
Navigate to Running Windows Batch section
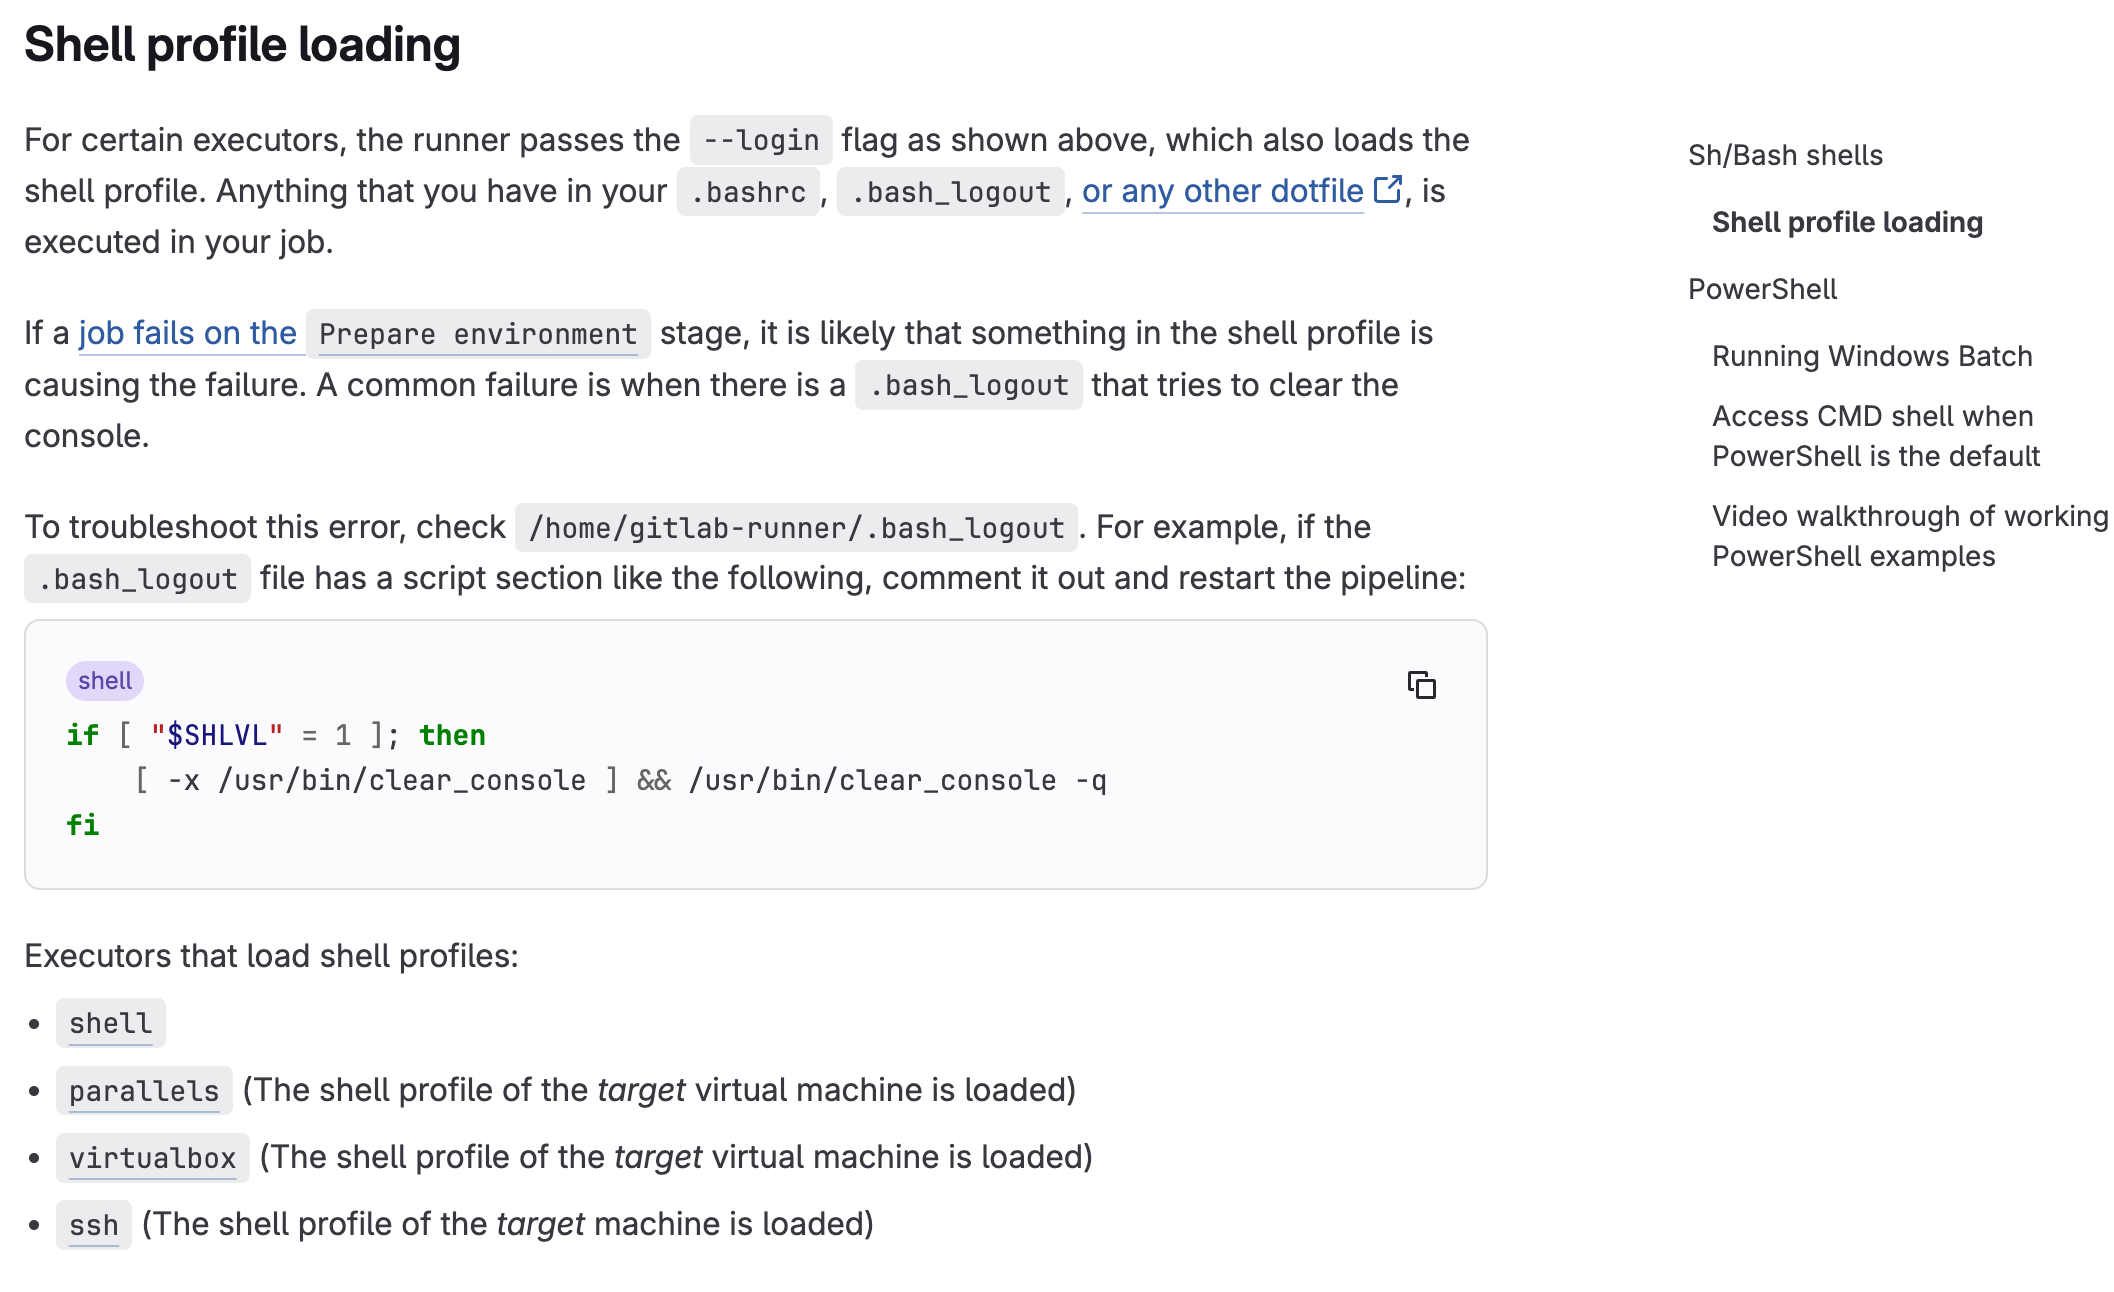tap(1872, 356)
